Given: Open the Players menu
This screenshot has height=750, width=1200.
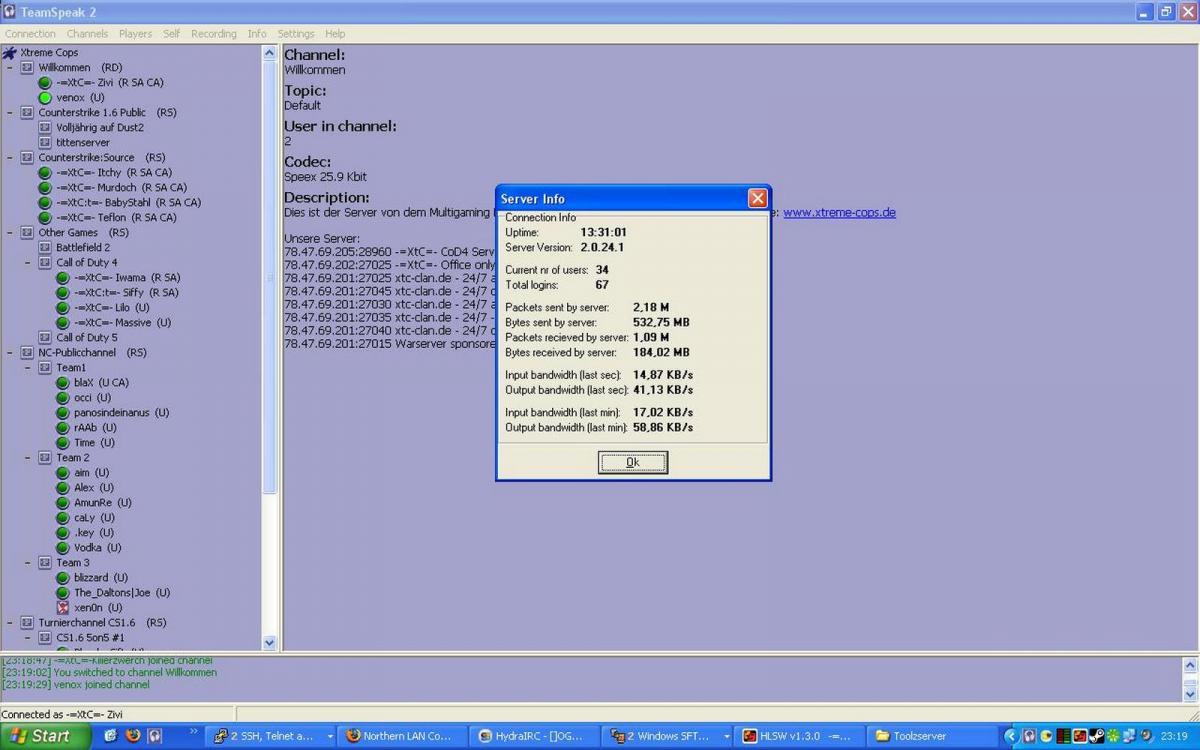Looking at the screenshot, I should pos(135,34).
